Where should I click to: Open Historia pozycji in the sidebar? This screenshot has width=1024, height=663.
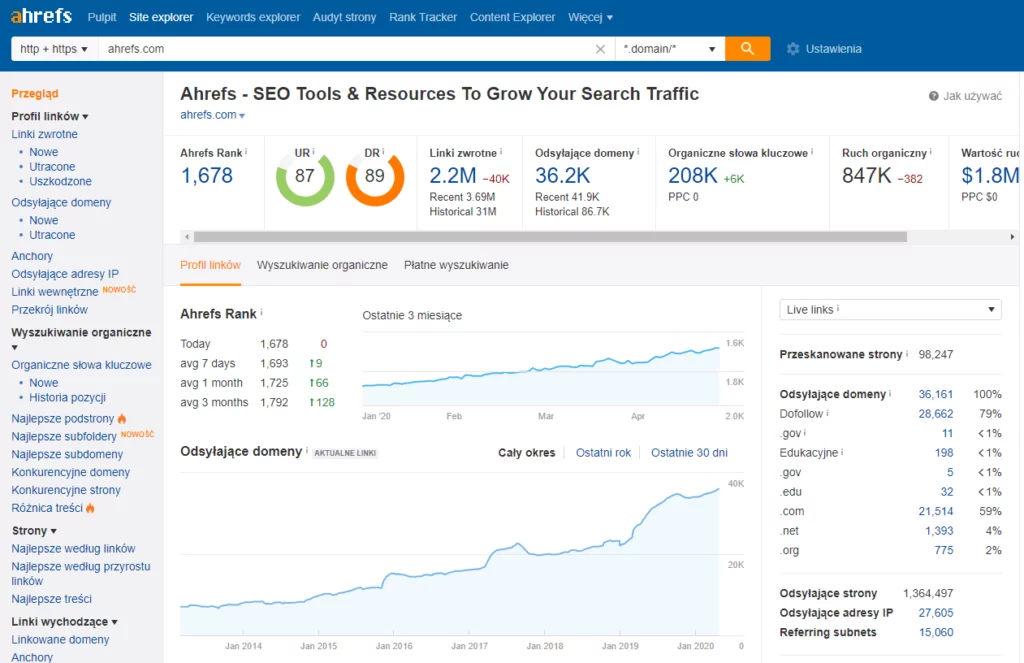[x=67, y=397]
